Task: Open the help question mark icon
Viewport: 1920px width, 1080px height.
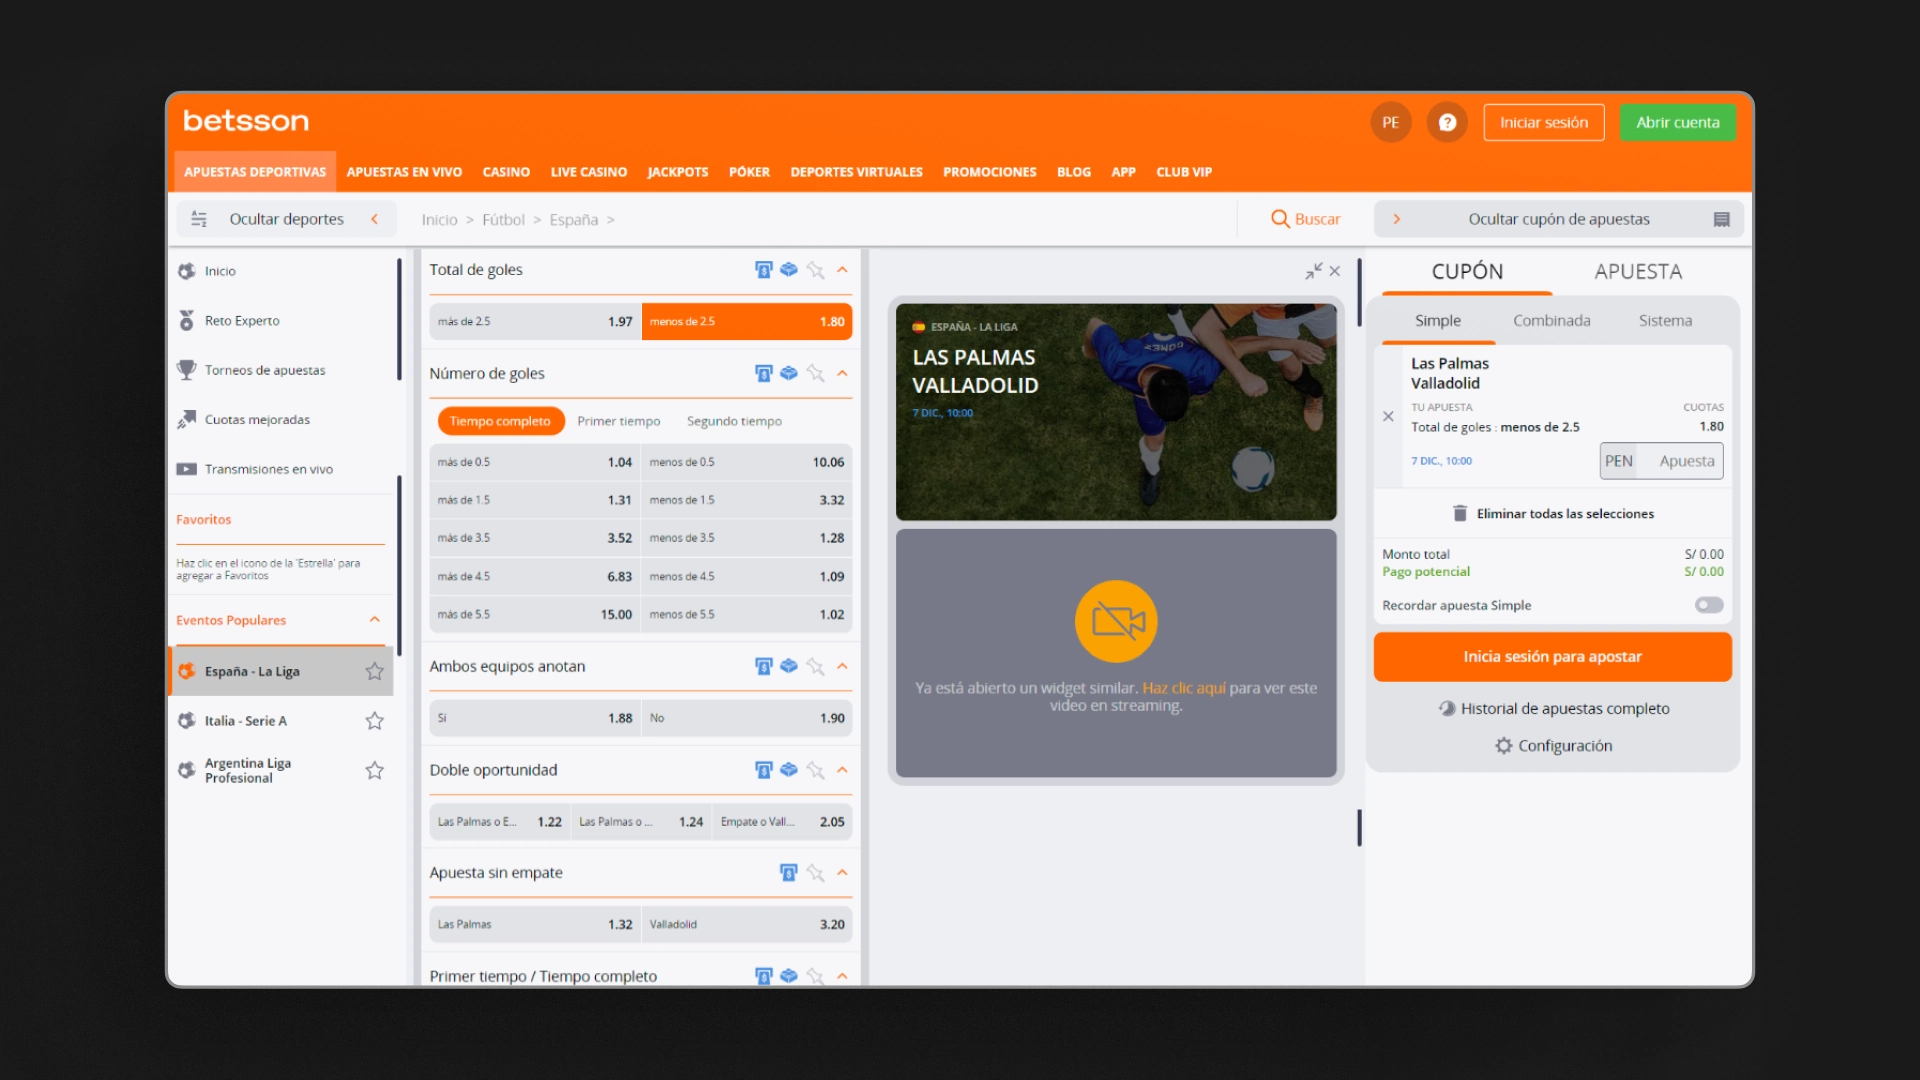Action: tap(1447, 122)
